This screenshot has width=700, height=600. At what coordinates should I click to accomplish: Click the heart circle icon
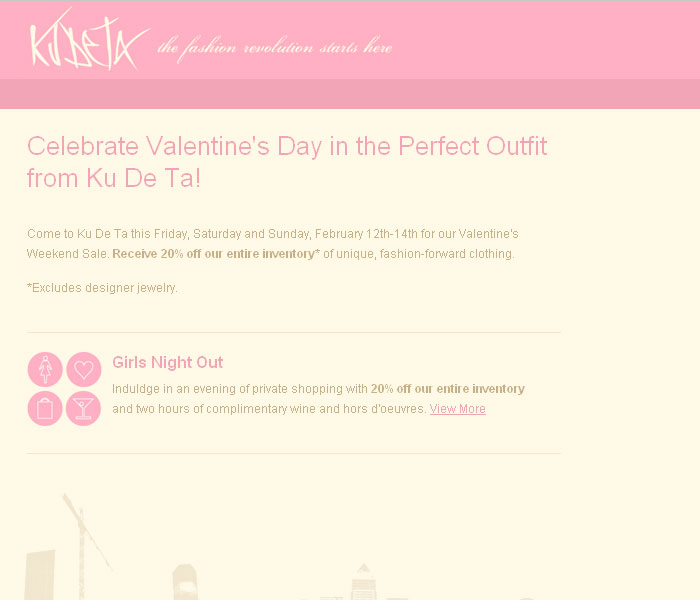[x=84, y=369]
